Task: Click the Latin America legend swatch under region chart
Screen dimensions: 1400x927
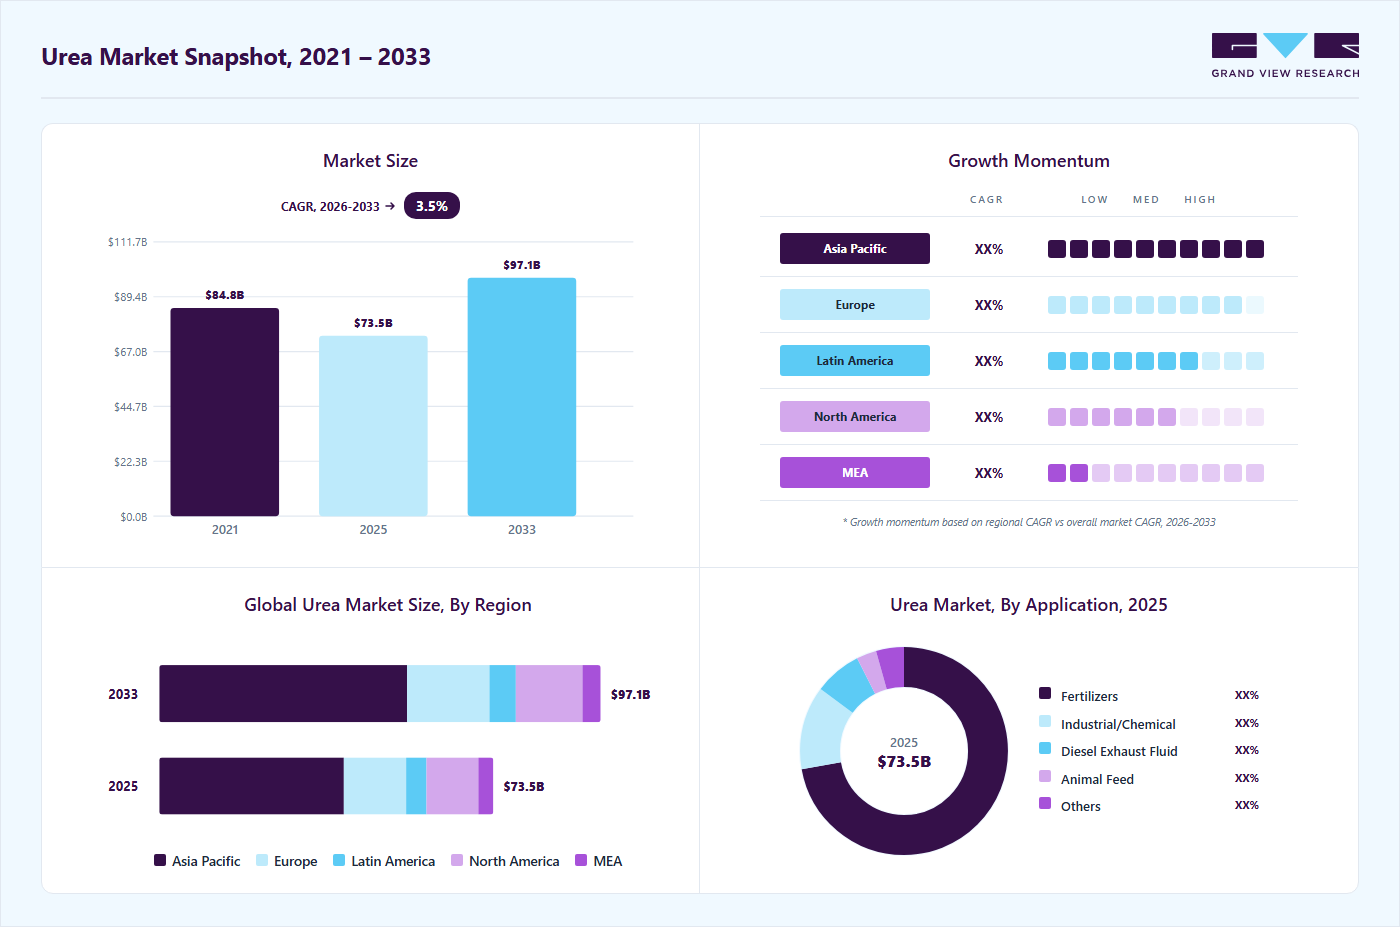Action: point(339,860)
